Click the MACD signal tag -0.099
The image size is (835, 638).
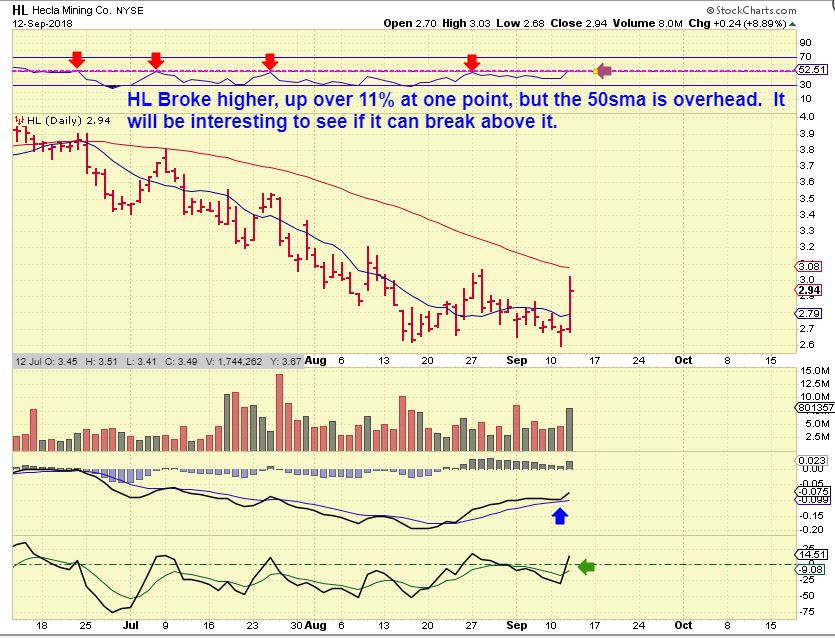[x=813, y=500]
